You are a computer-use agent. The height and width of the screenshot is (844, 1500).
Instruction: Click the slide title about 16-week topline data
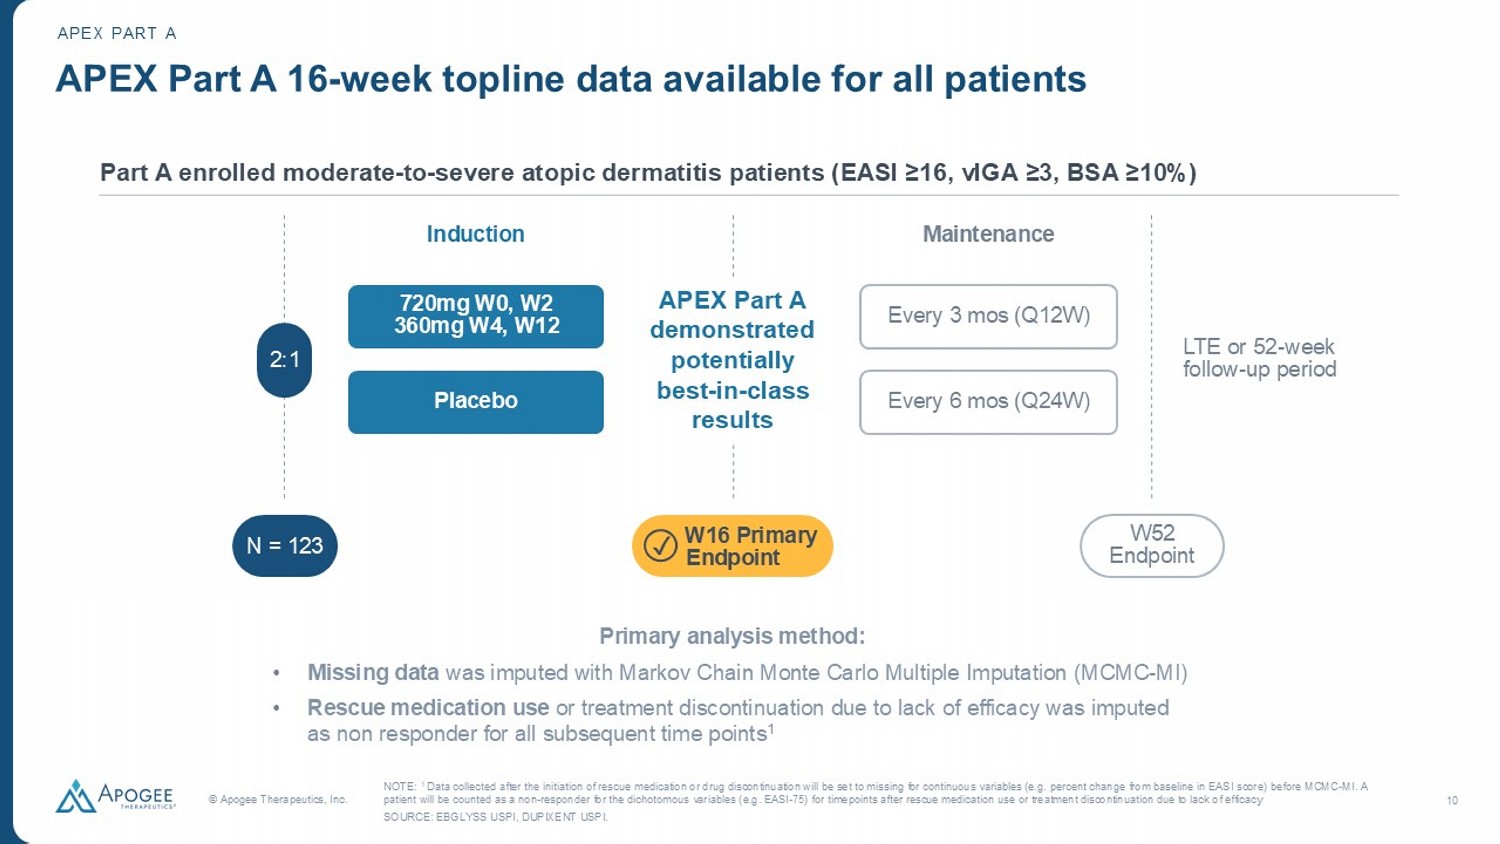point(570,79)
